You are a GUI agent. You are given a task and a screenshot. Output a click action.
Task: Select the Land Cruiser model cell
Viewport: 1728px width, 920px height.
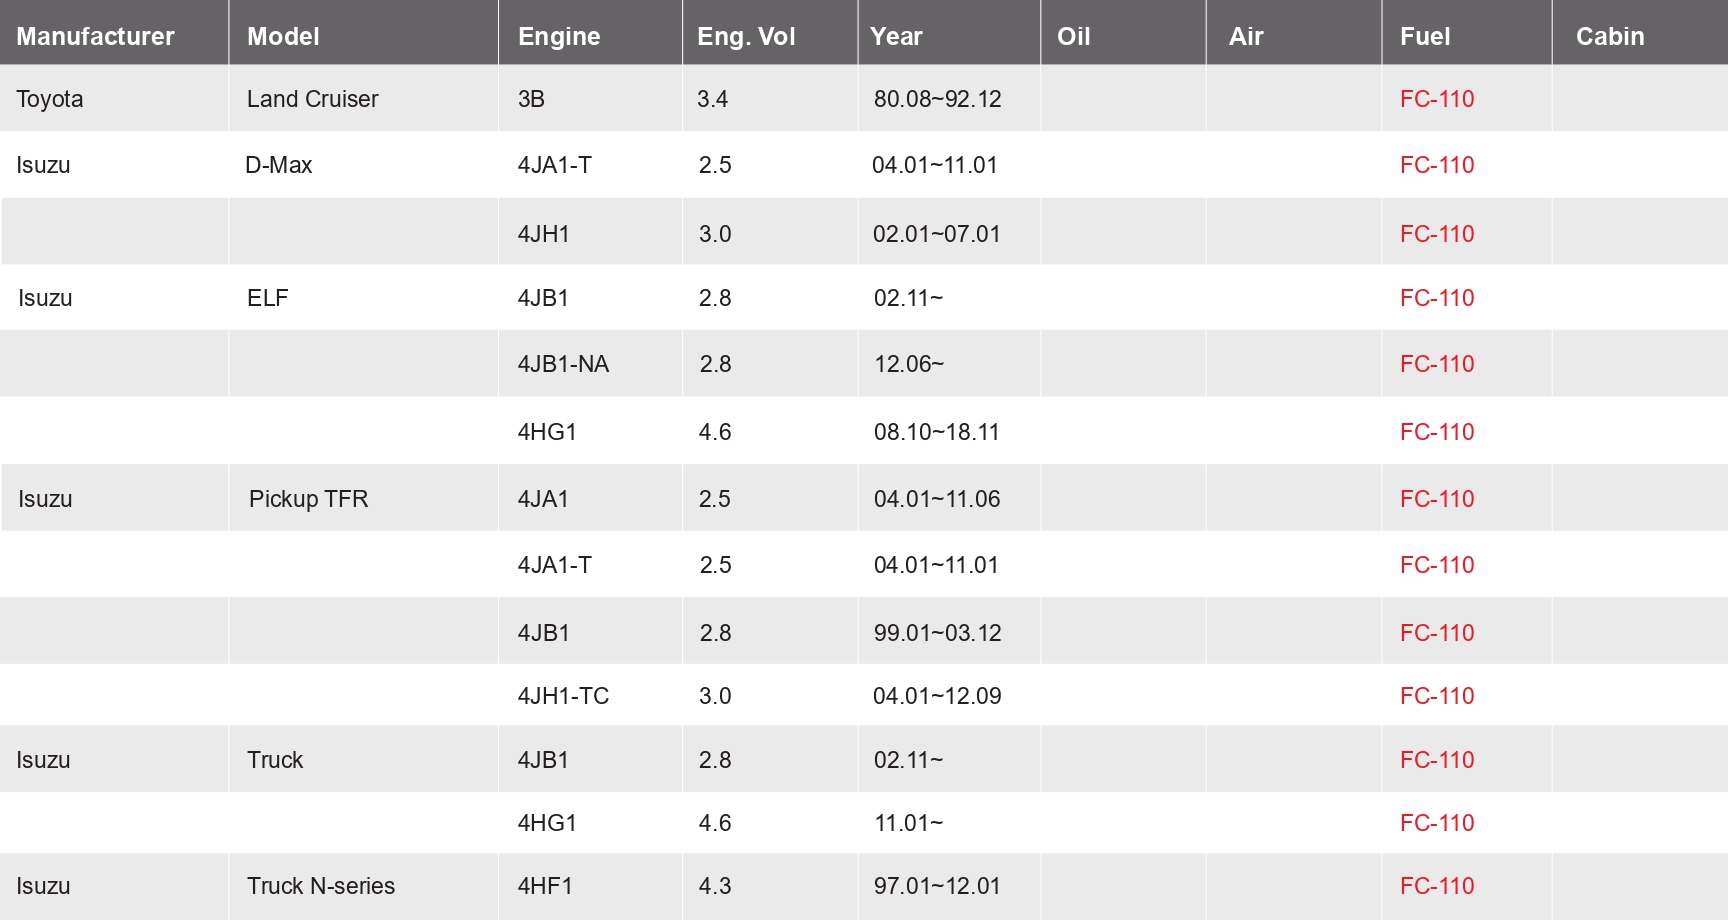312,99
